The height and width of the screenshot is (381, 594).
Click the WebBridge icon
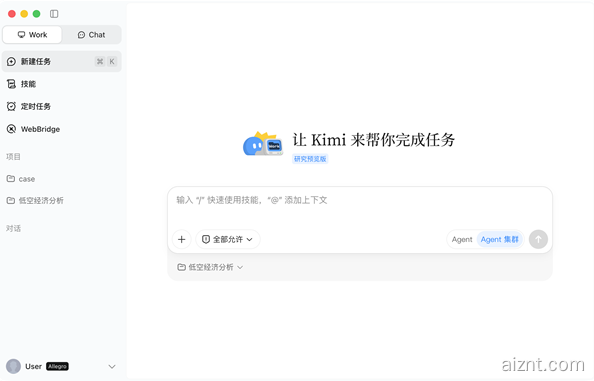click(11, 129)
